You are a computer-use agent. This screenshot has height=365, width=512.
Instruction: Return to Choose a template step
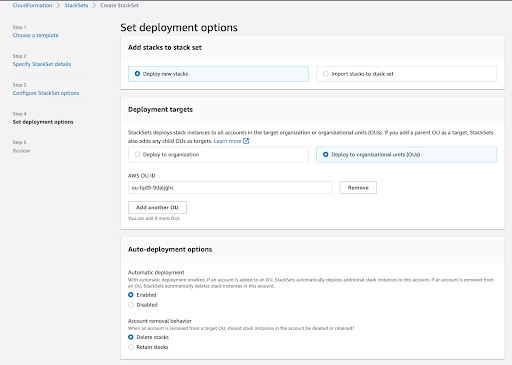click(35, 35)
